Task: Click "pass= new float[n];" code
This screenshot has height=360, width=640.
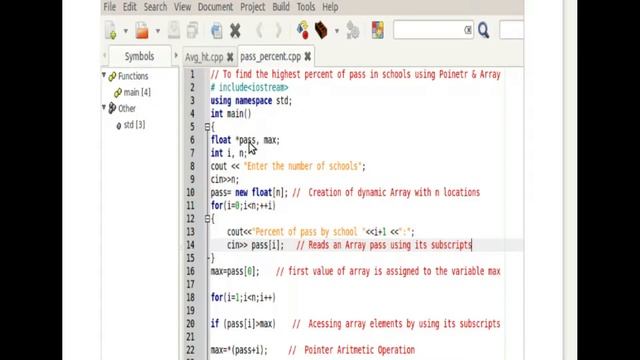Action: [249, 193]
